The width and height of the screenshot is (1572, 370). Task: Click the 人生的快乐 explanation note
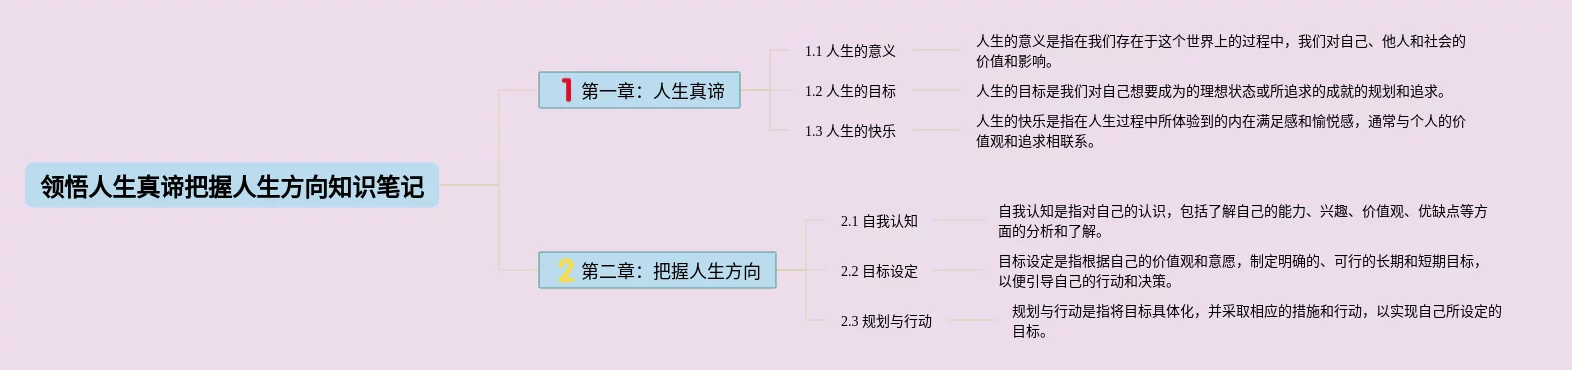point(1221,131)
